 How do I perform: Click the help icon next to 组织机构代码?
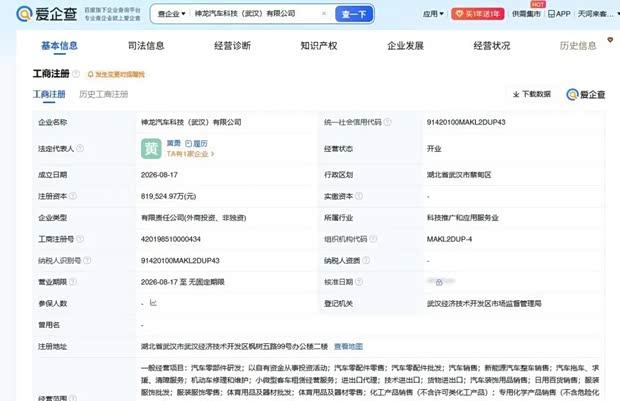click(373, 239)
